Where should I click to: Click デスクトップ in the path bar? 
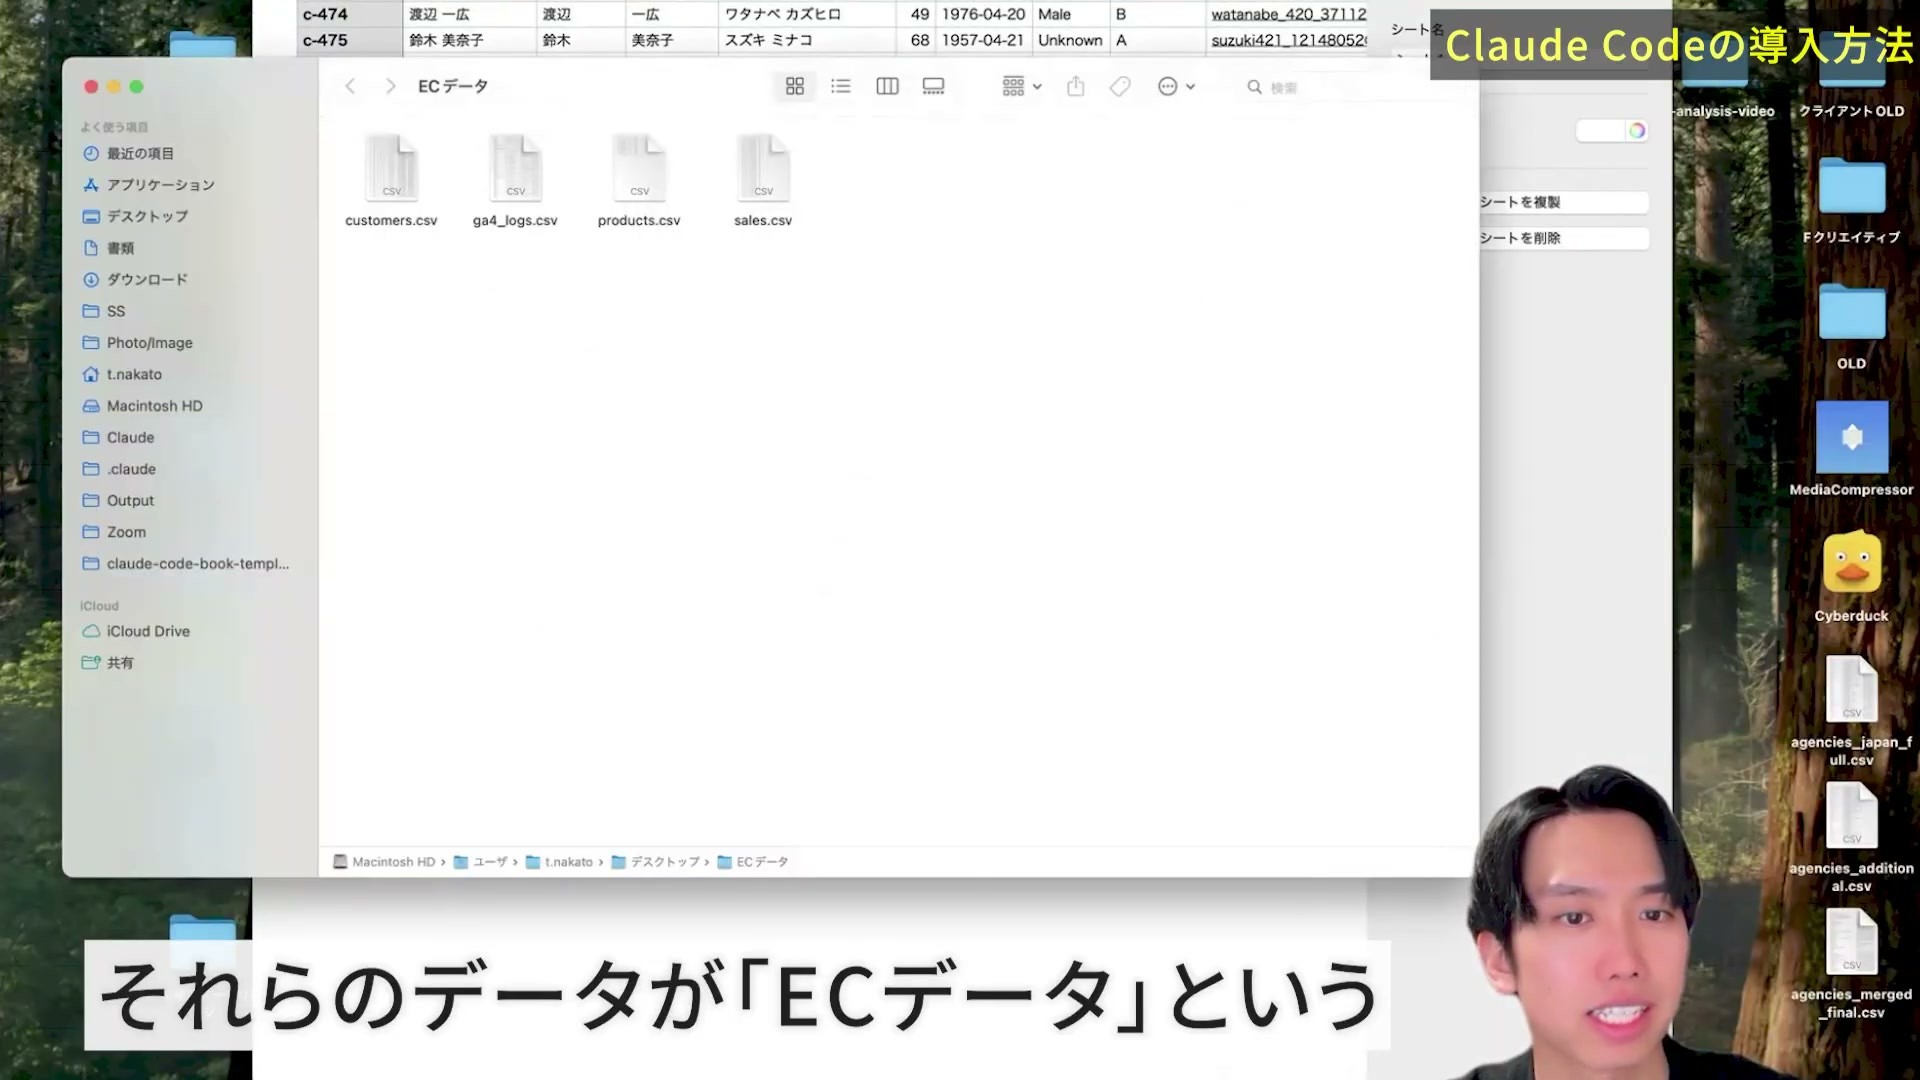pos(656,862)
